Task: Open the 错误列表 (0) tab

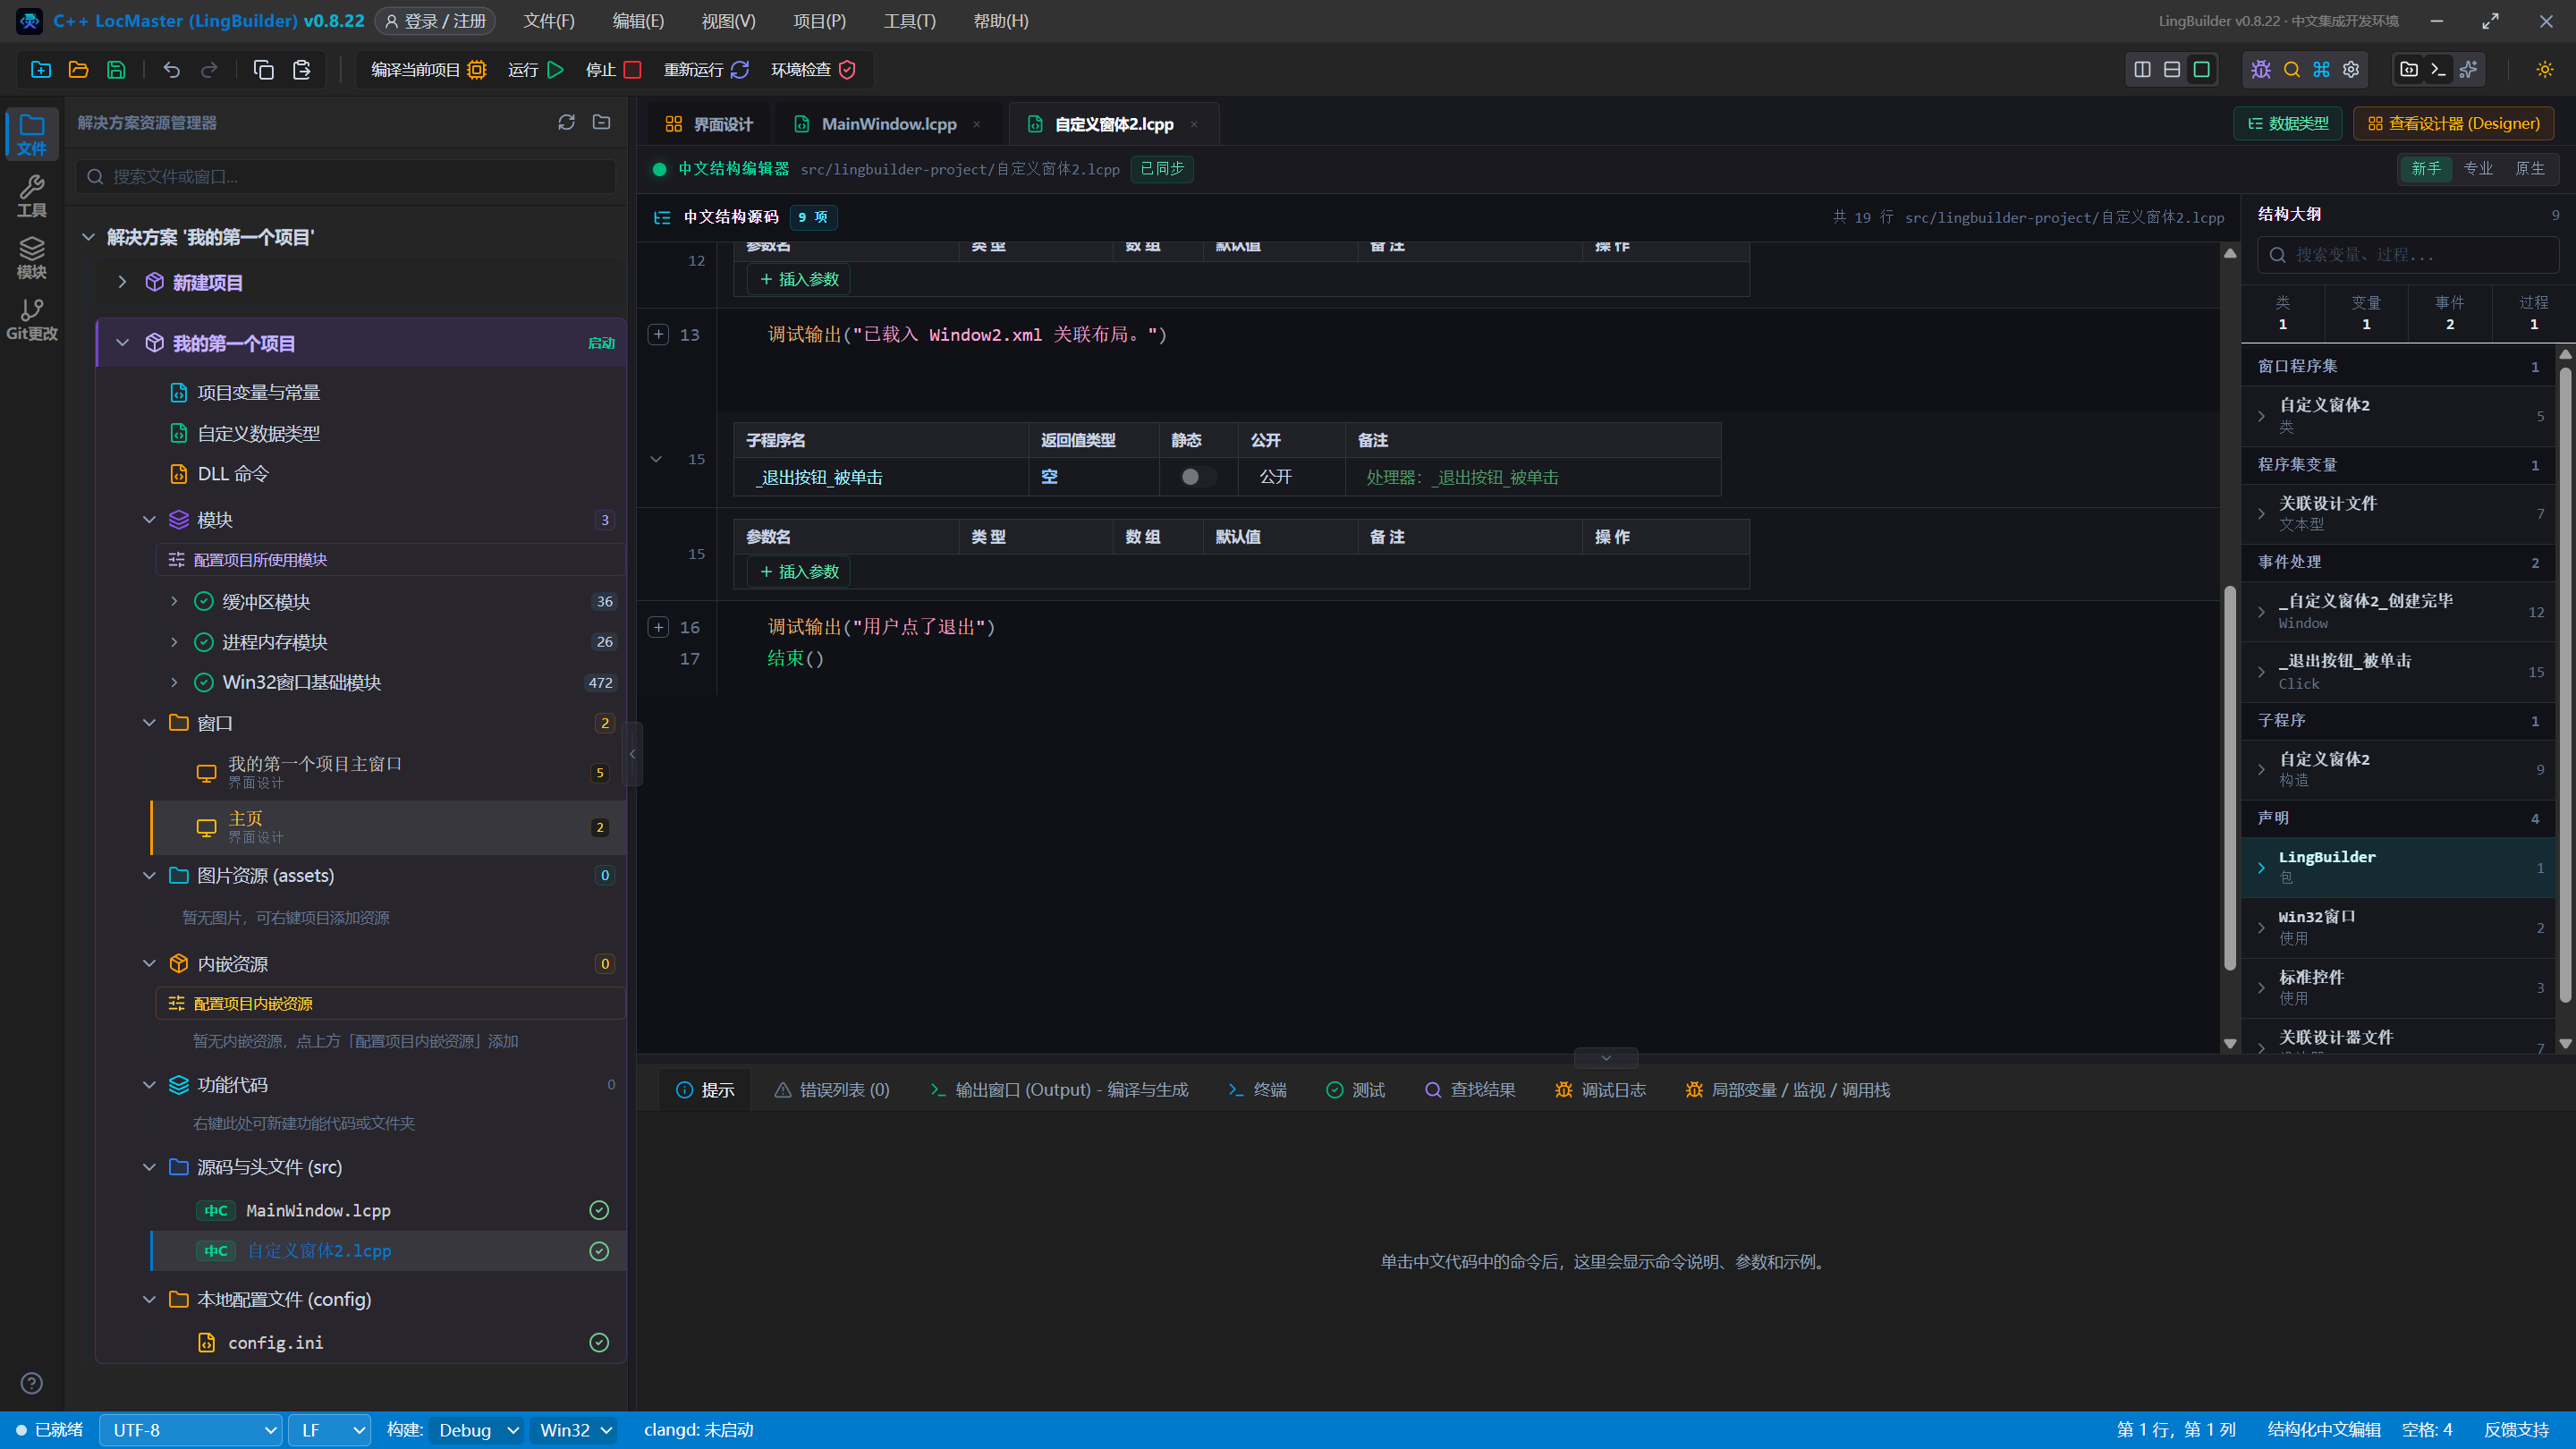Action: [831, 1090]
